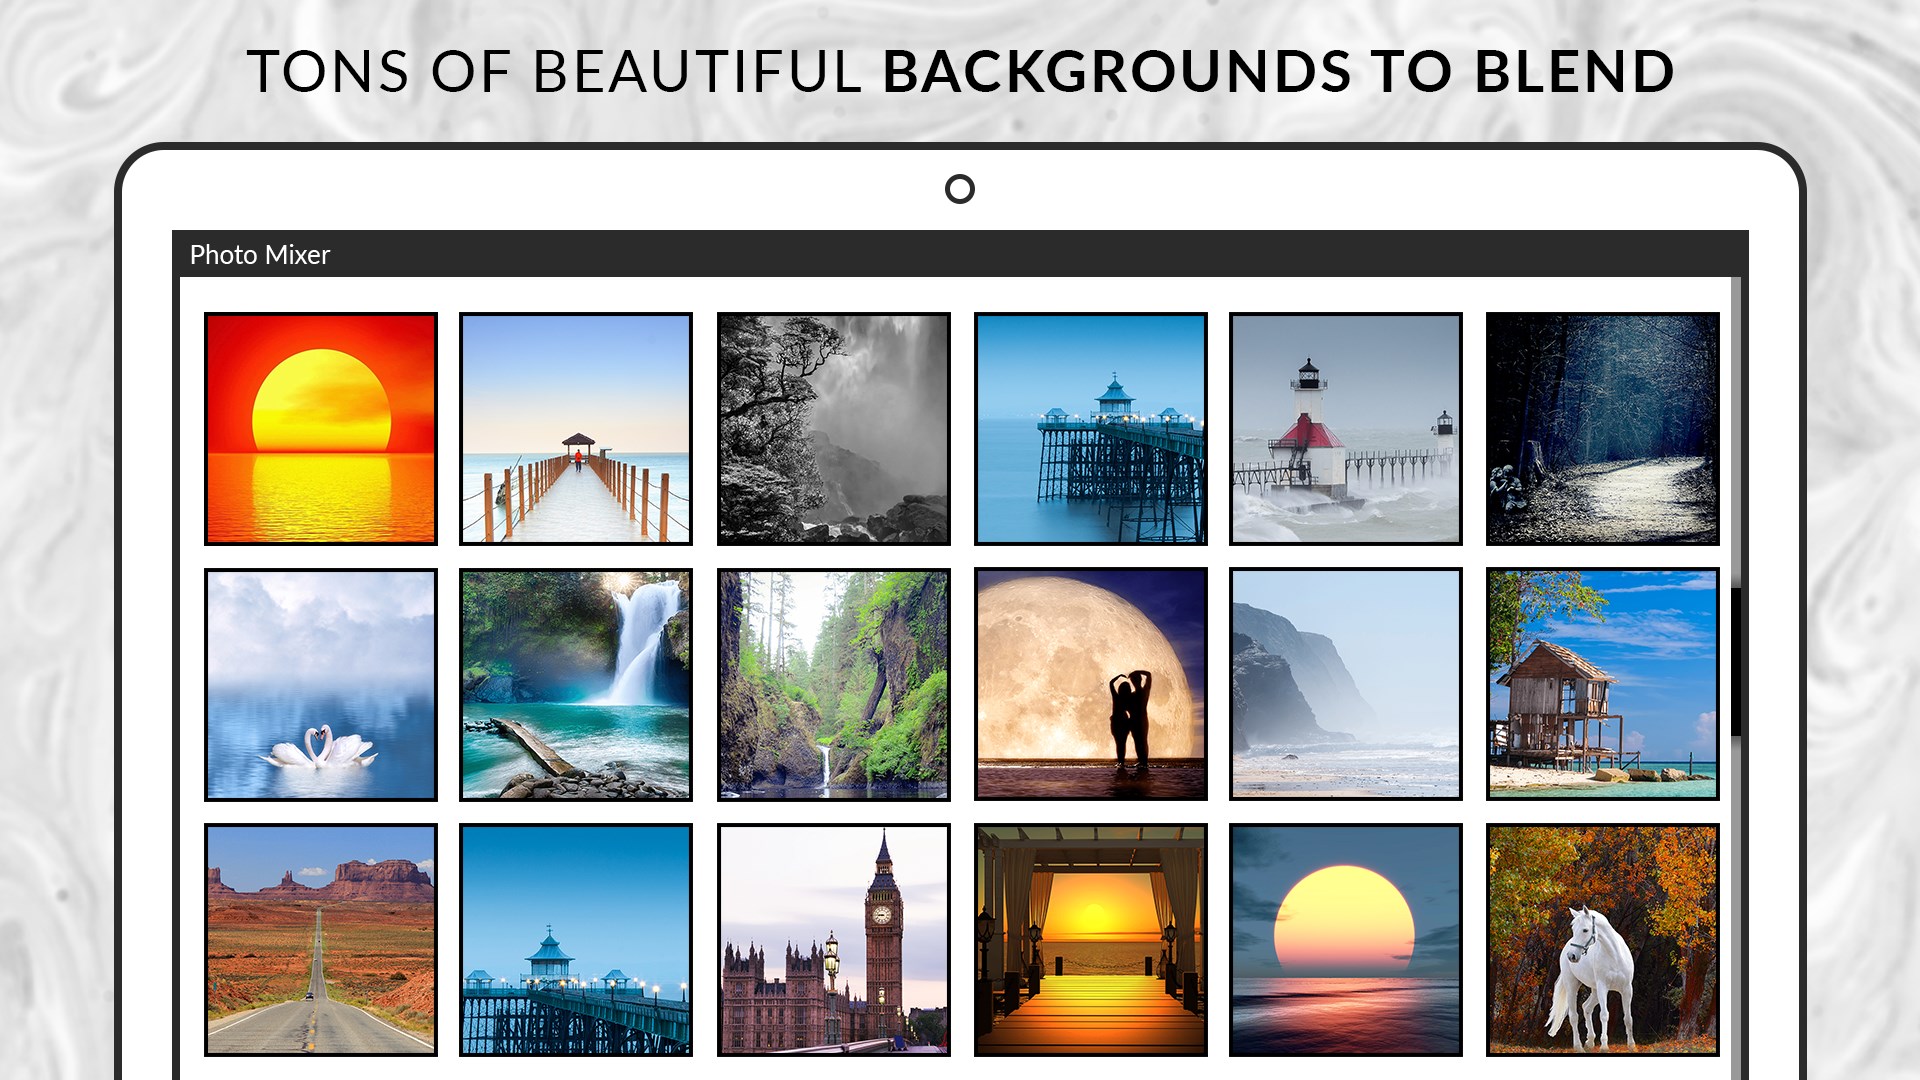Click the vertical scrollbar thumb

1736,662
